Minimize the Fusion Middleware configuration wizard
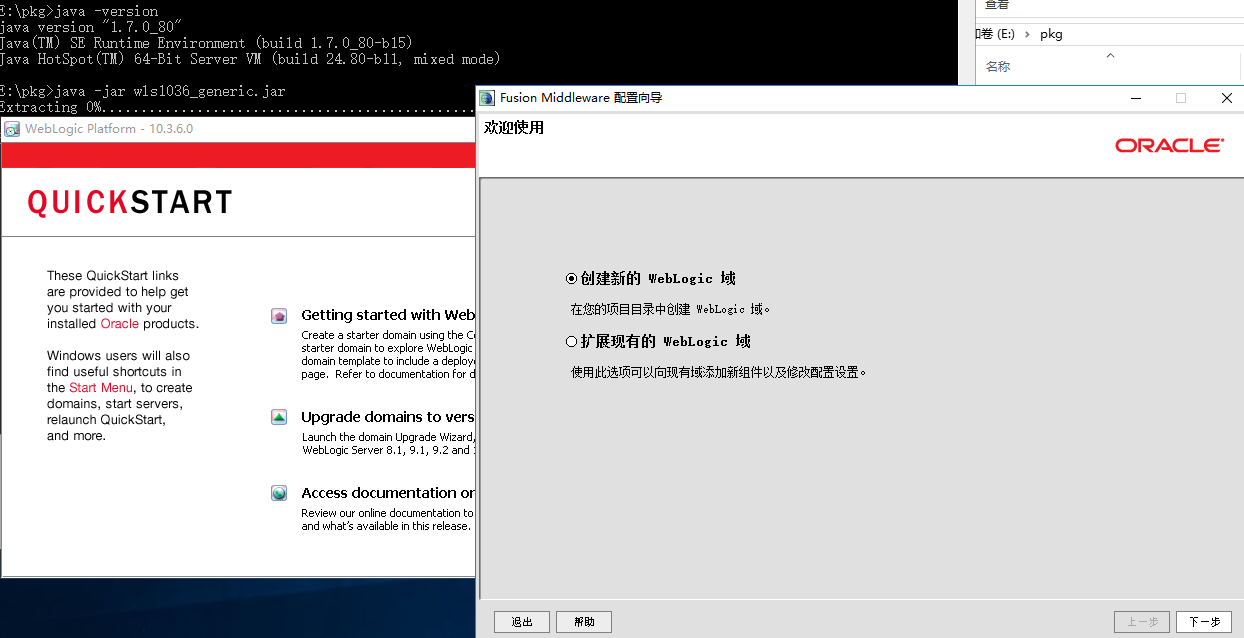The image size is (1244, 638). point(1135,98)
